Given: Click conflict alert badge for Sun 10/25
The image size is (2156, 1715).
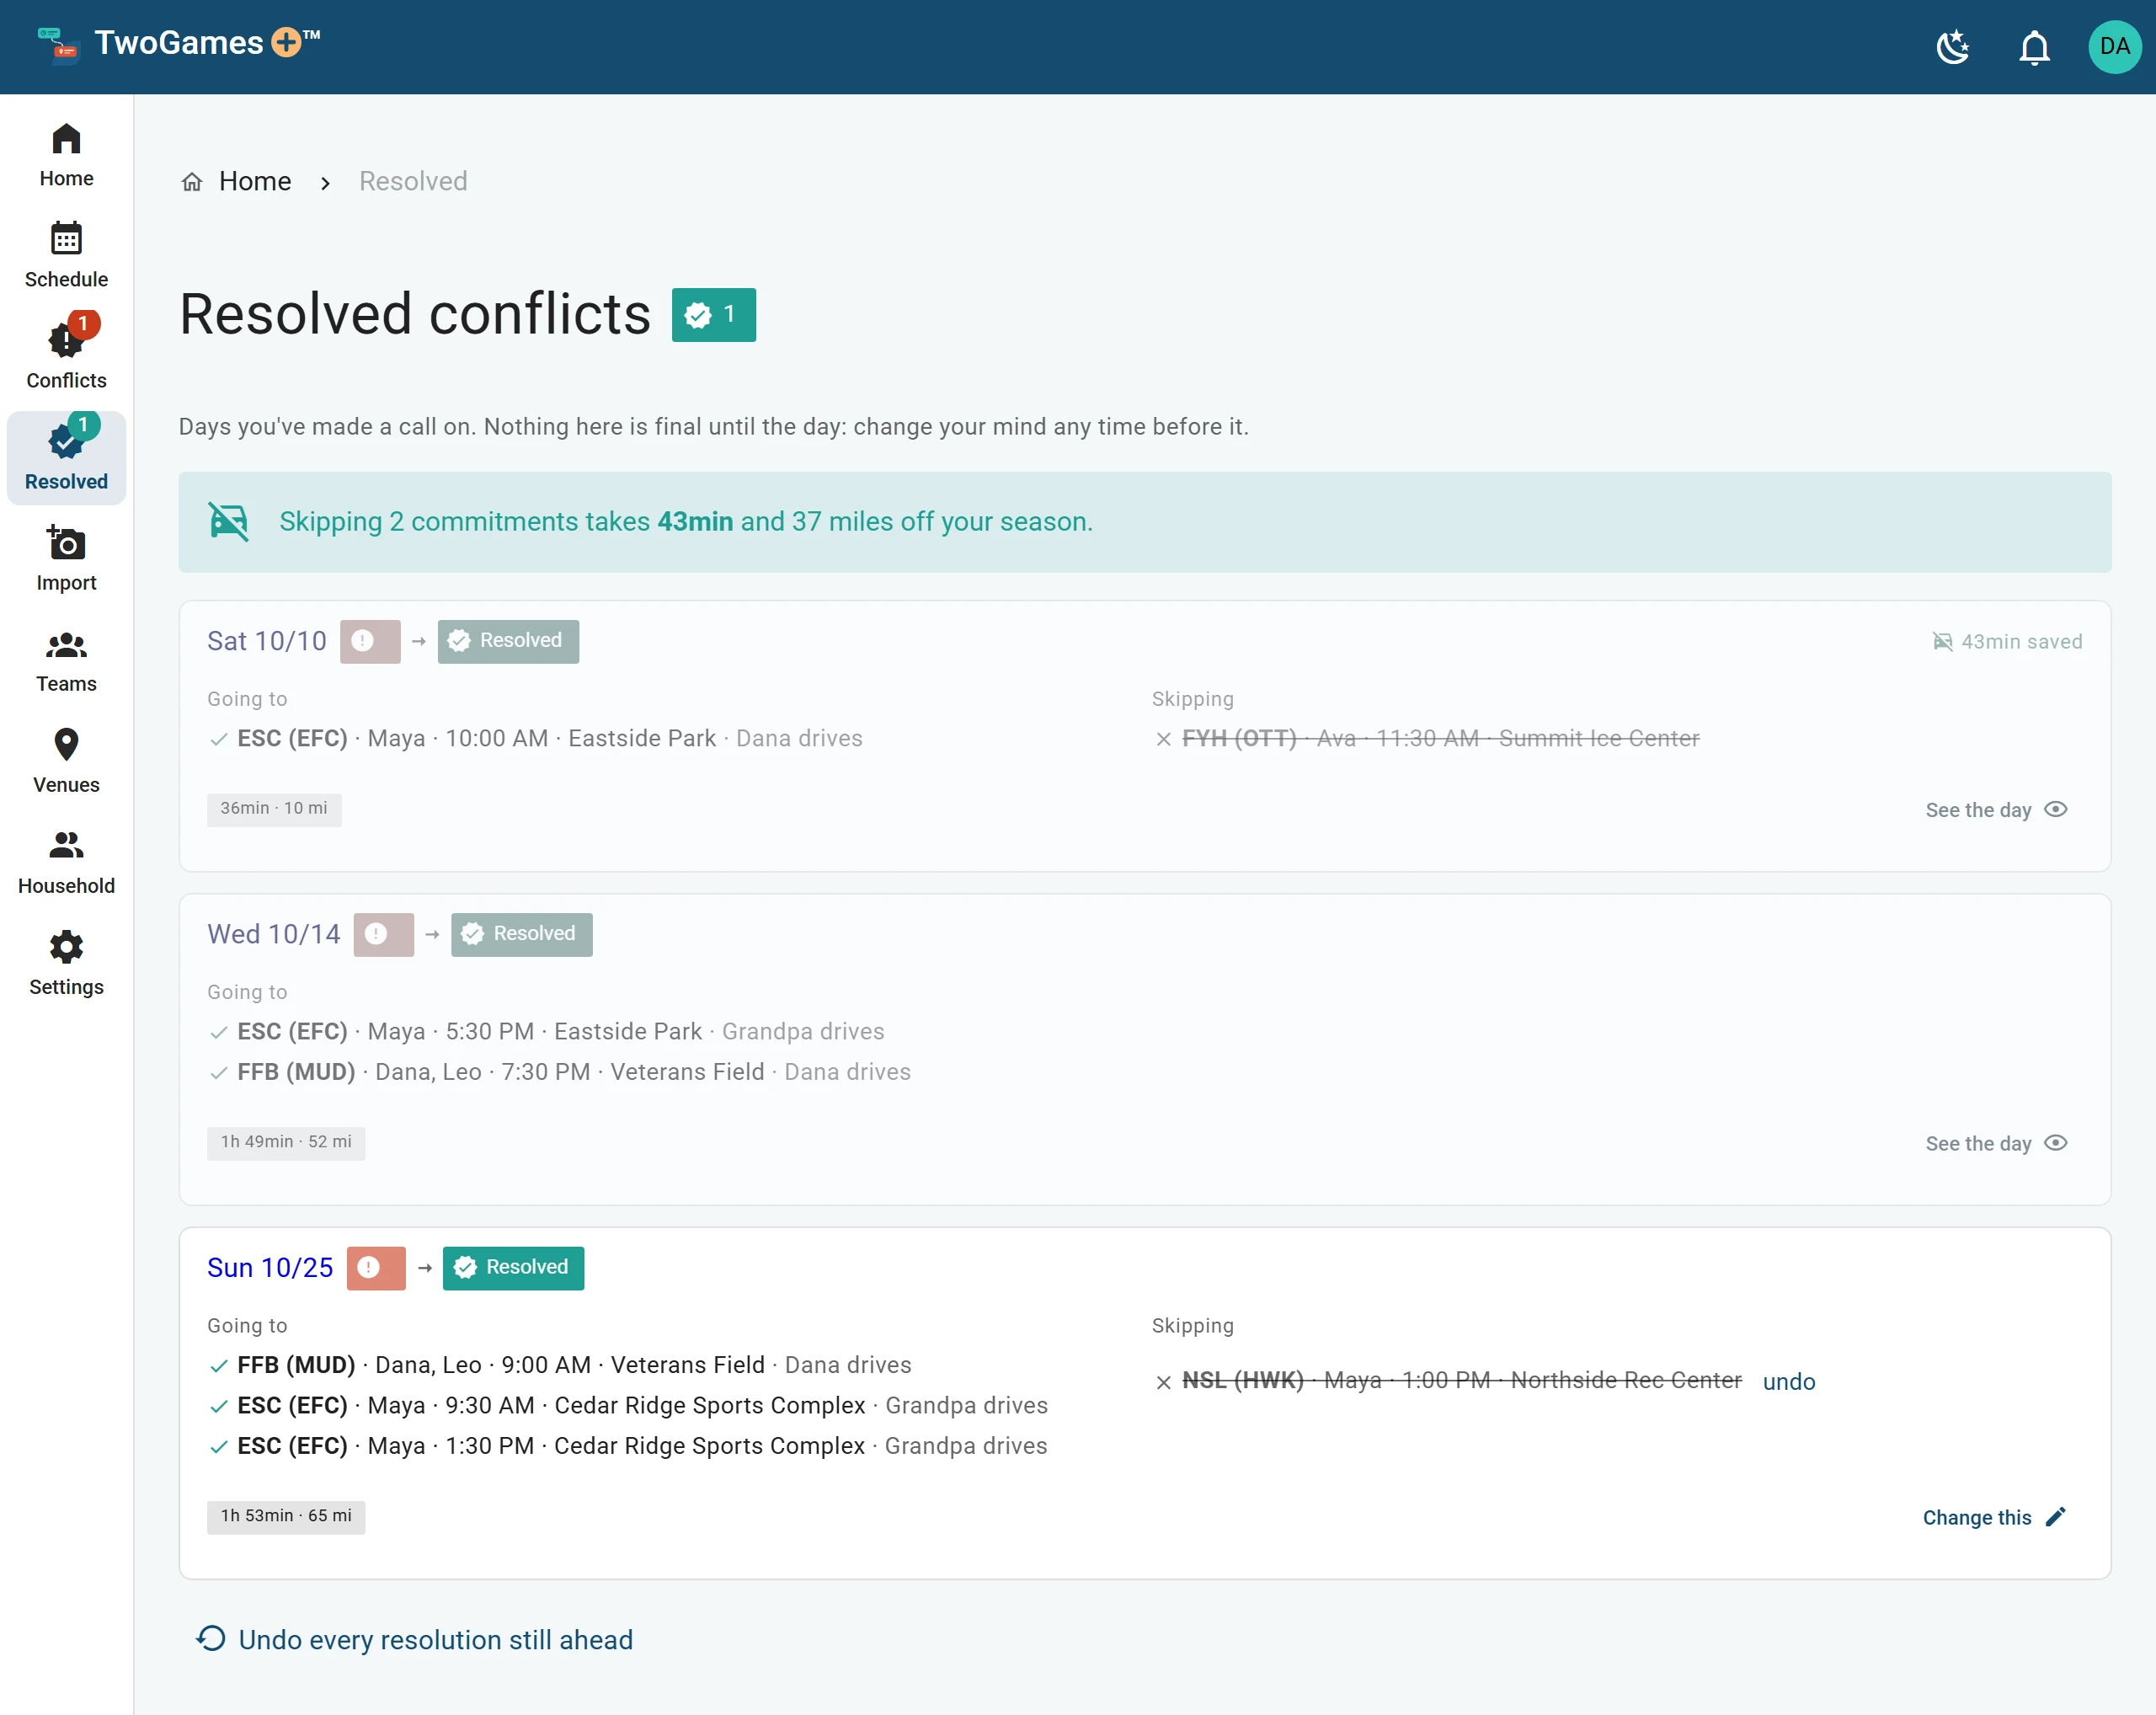Looking at the screenshot, I should tap(376, 1268).
